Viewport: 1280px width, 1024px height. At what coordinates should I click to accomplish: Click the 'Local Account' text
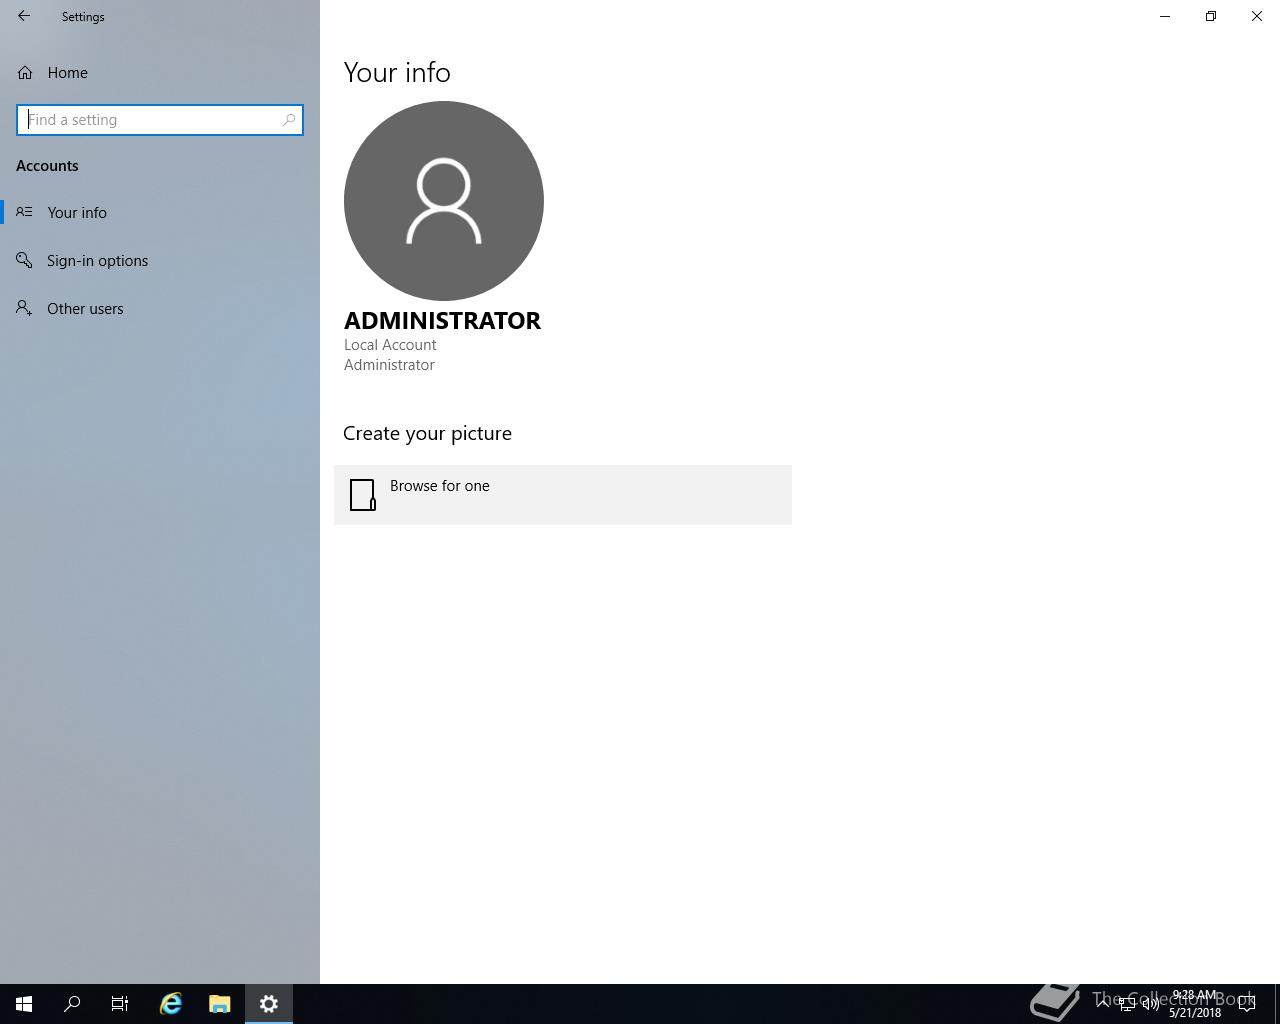point(390,345)
